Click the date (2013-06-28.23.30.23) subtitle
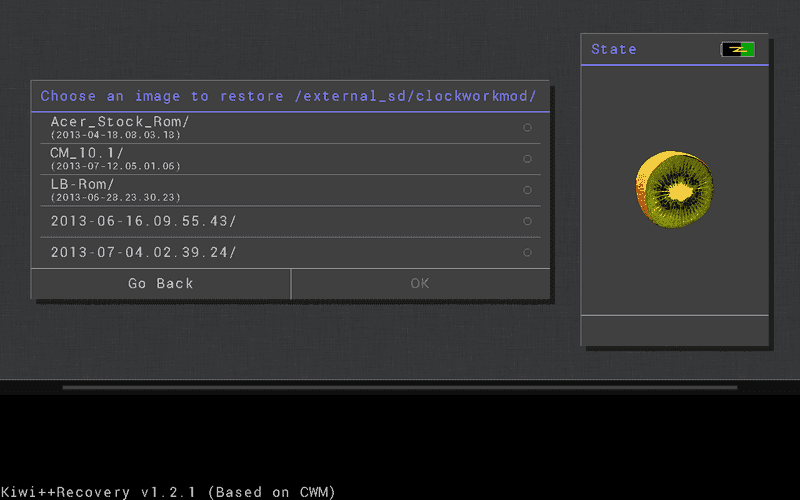 click(x=116, y=197)
